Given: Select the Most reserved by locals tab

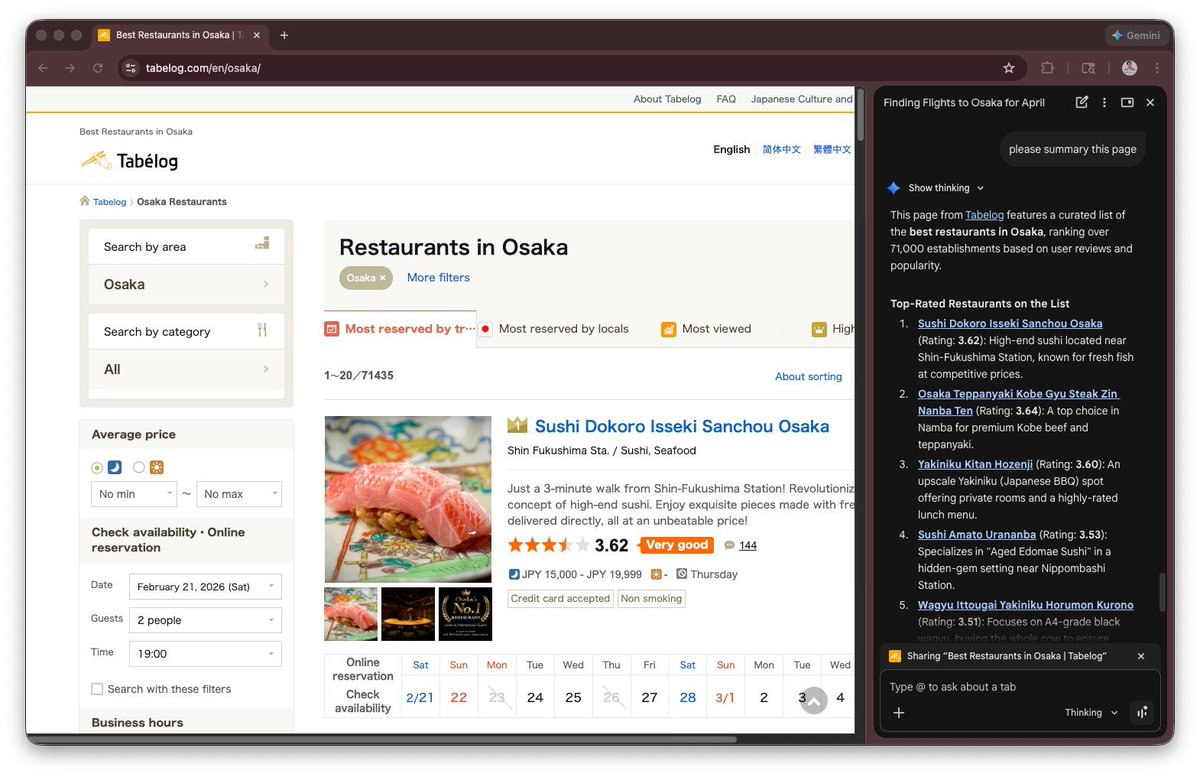Looking at the screenshot, I should point(554,329).
